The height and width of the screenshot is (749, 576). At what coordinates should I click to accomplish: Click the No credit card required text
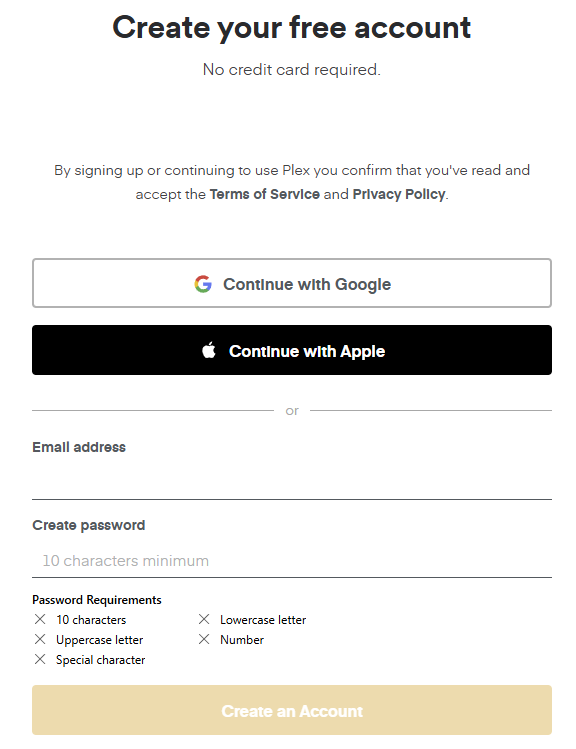coord(292,70)
